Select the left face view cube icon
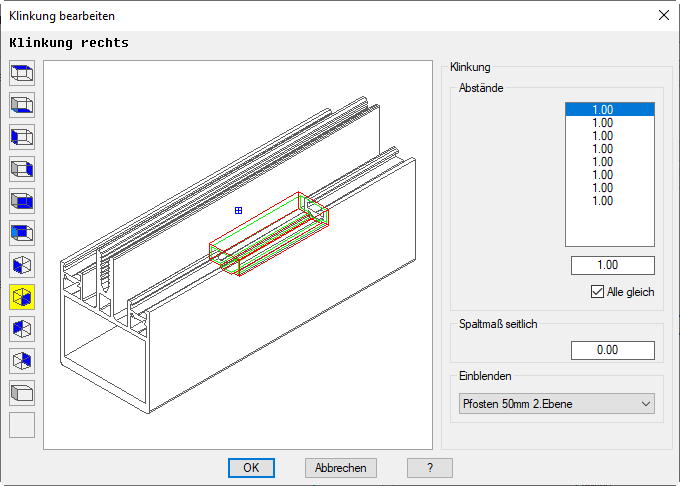 (22, 137)
